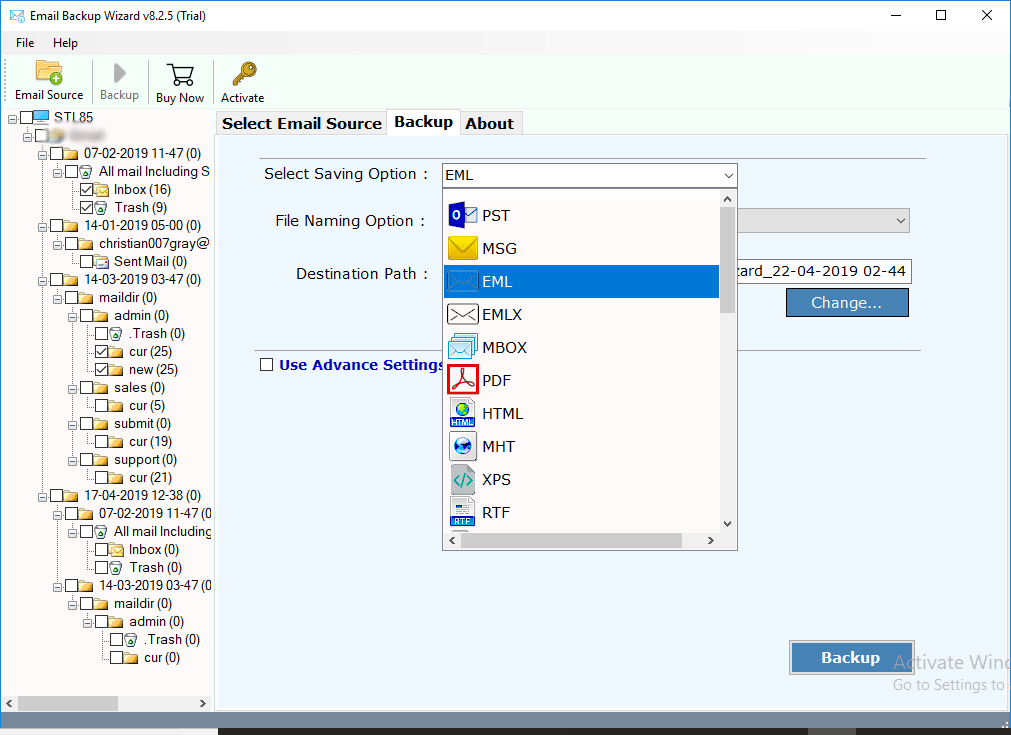
Task: Click the Email Backup Wizard title bar icon
Action: (x=17, y=15)
